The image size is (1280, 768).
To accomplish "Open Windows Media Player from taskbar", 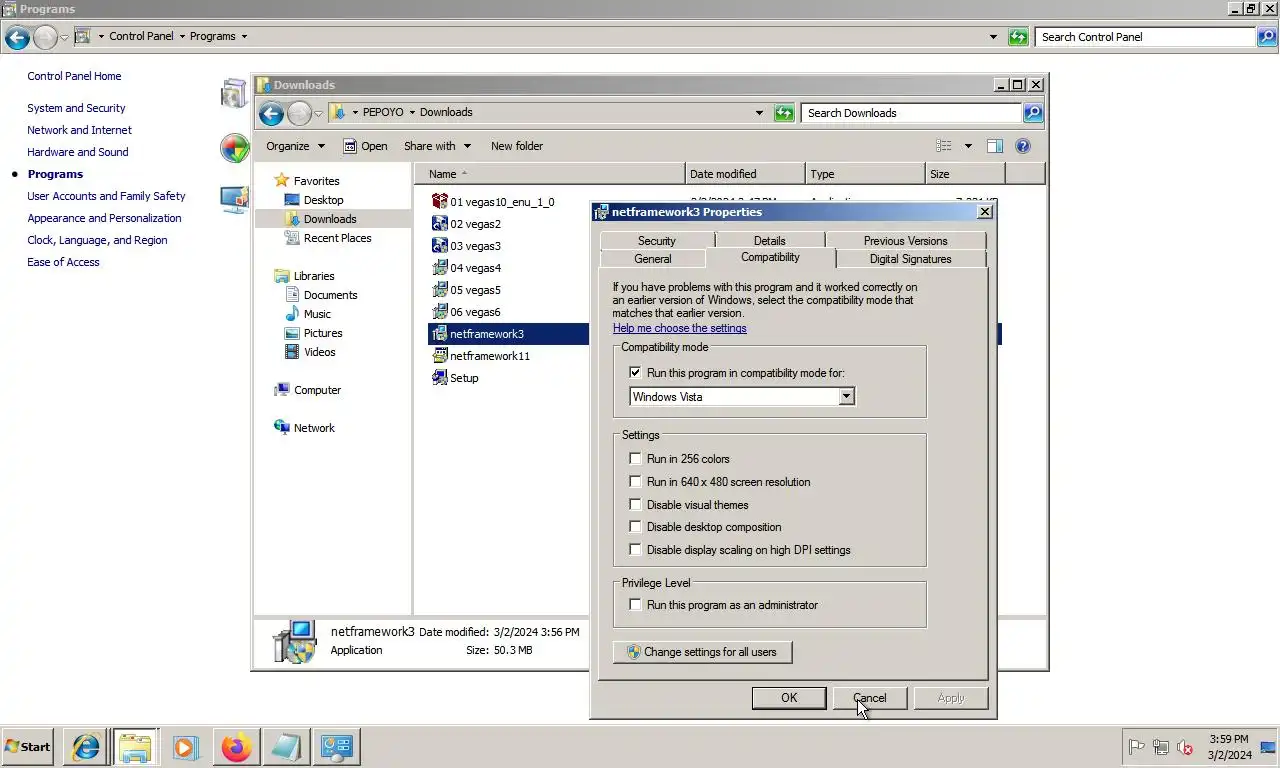I will pos(185,747).
